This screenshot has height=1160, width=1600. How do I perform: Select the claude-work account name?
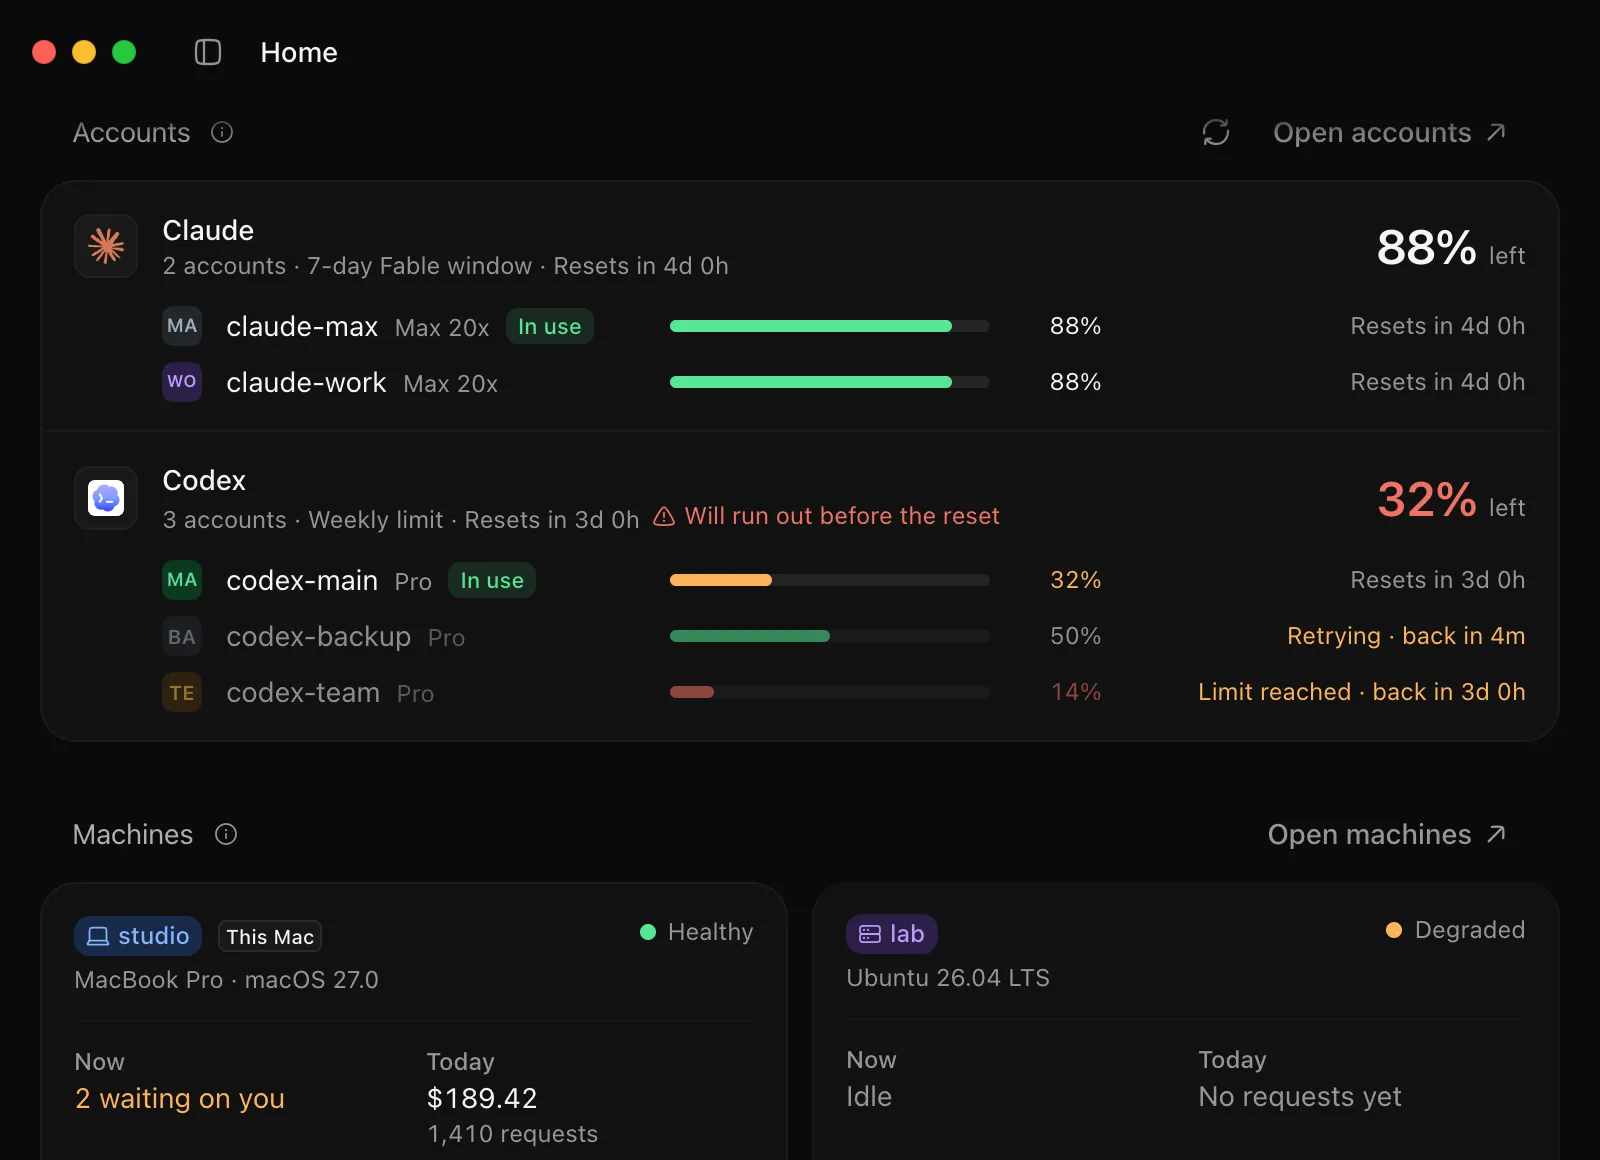tap(306, 382)
